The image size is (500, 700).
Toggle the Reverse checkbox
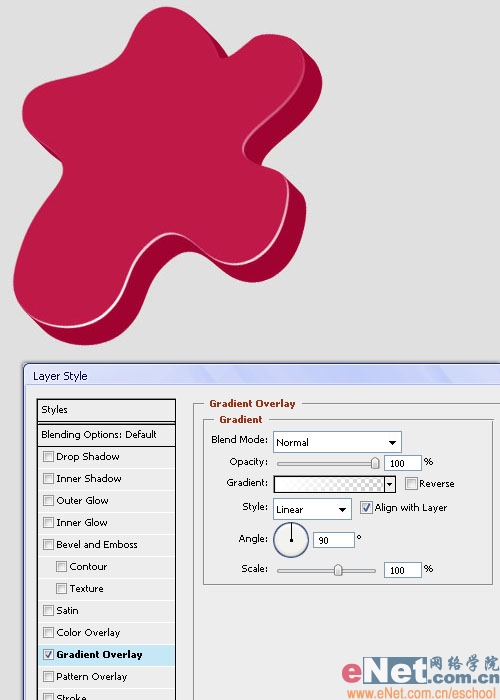tap(411, 483)
